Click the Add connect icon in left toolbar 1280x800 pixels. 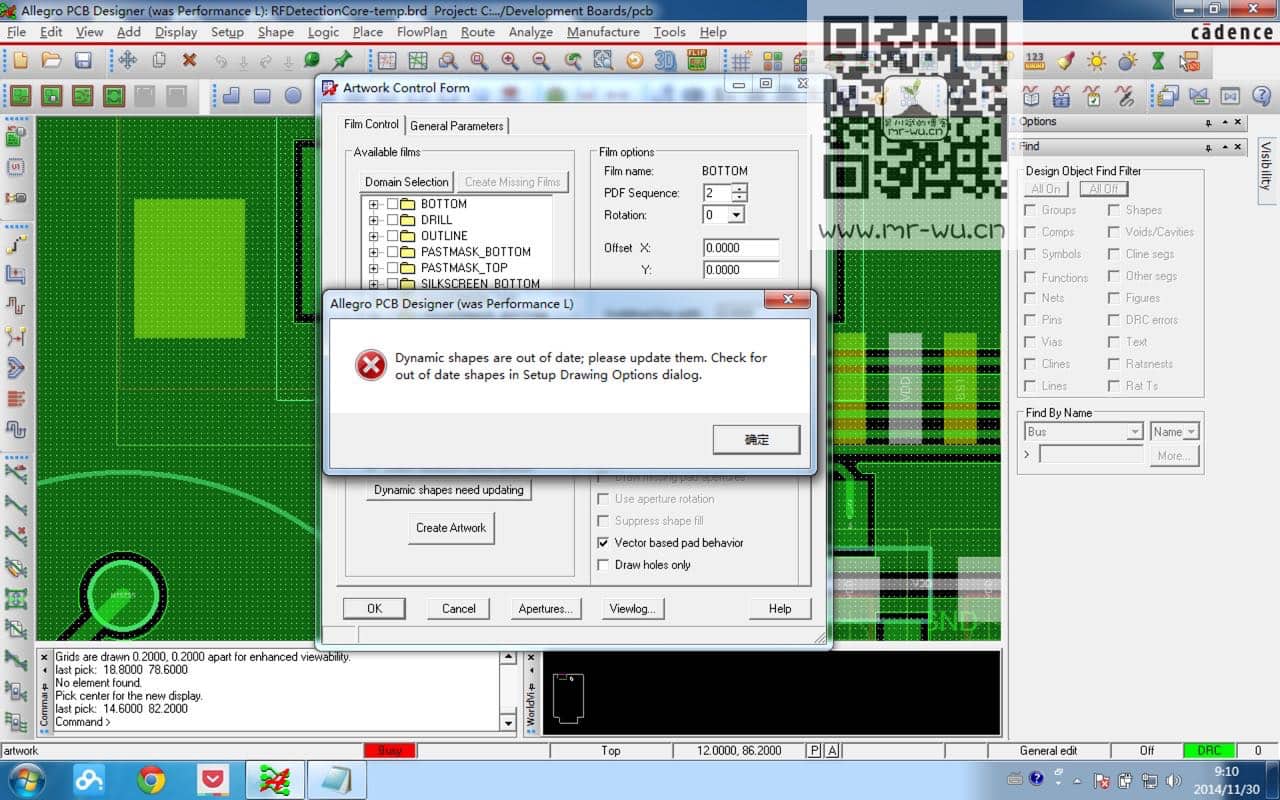pyautogui.click(x=16, y=244)
